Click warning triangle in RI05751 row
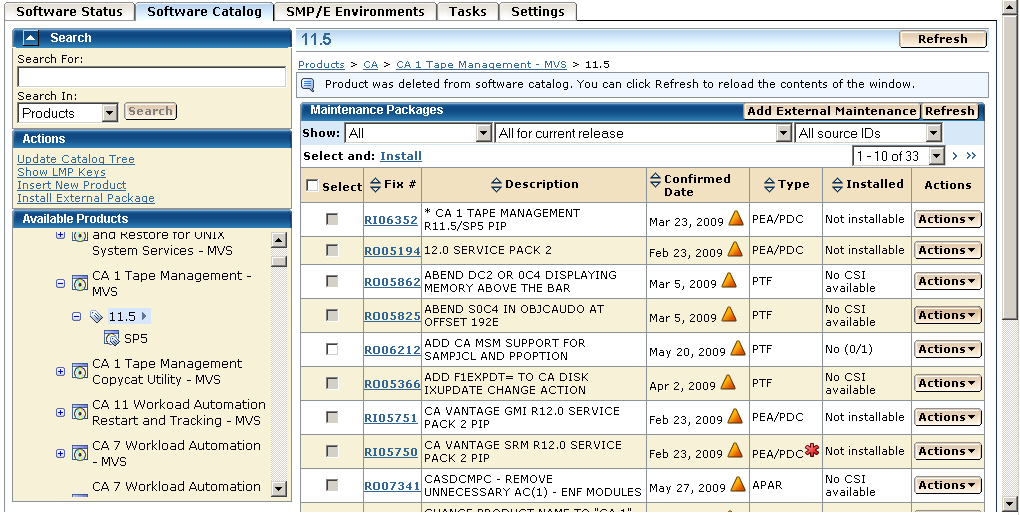This screenshot has width=1020, height=515. [x=734, y=416]
